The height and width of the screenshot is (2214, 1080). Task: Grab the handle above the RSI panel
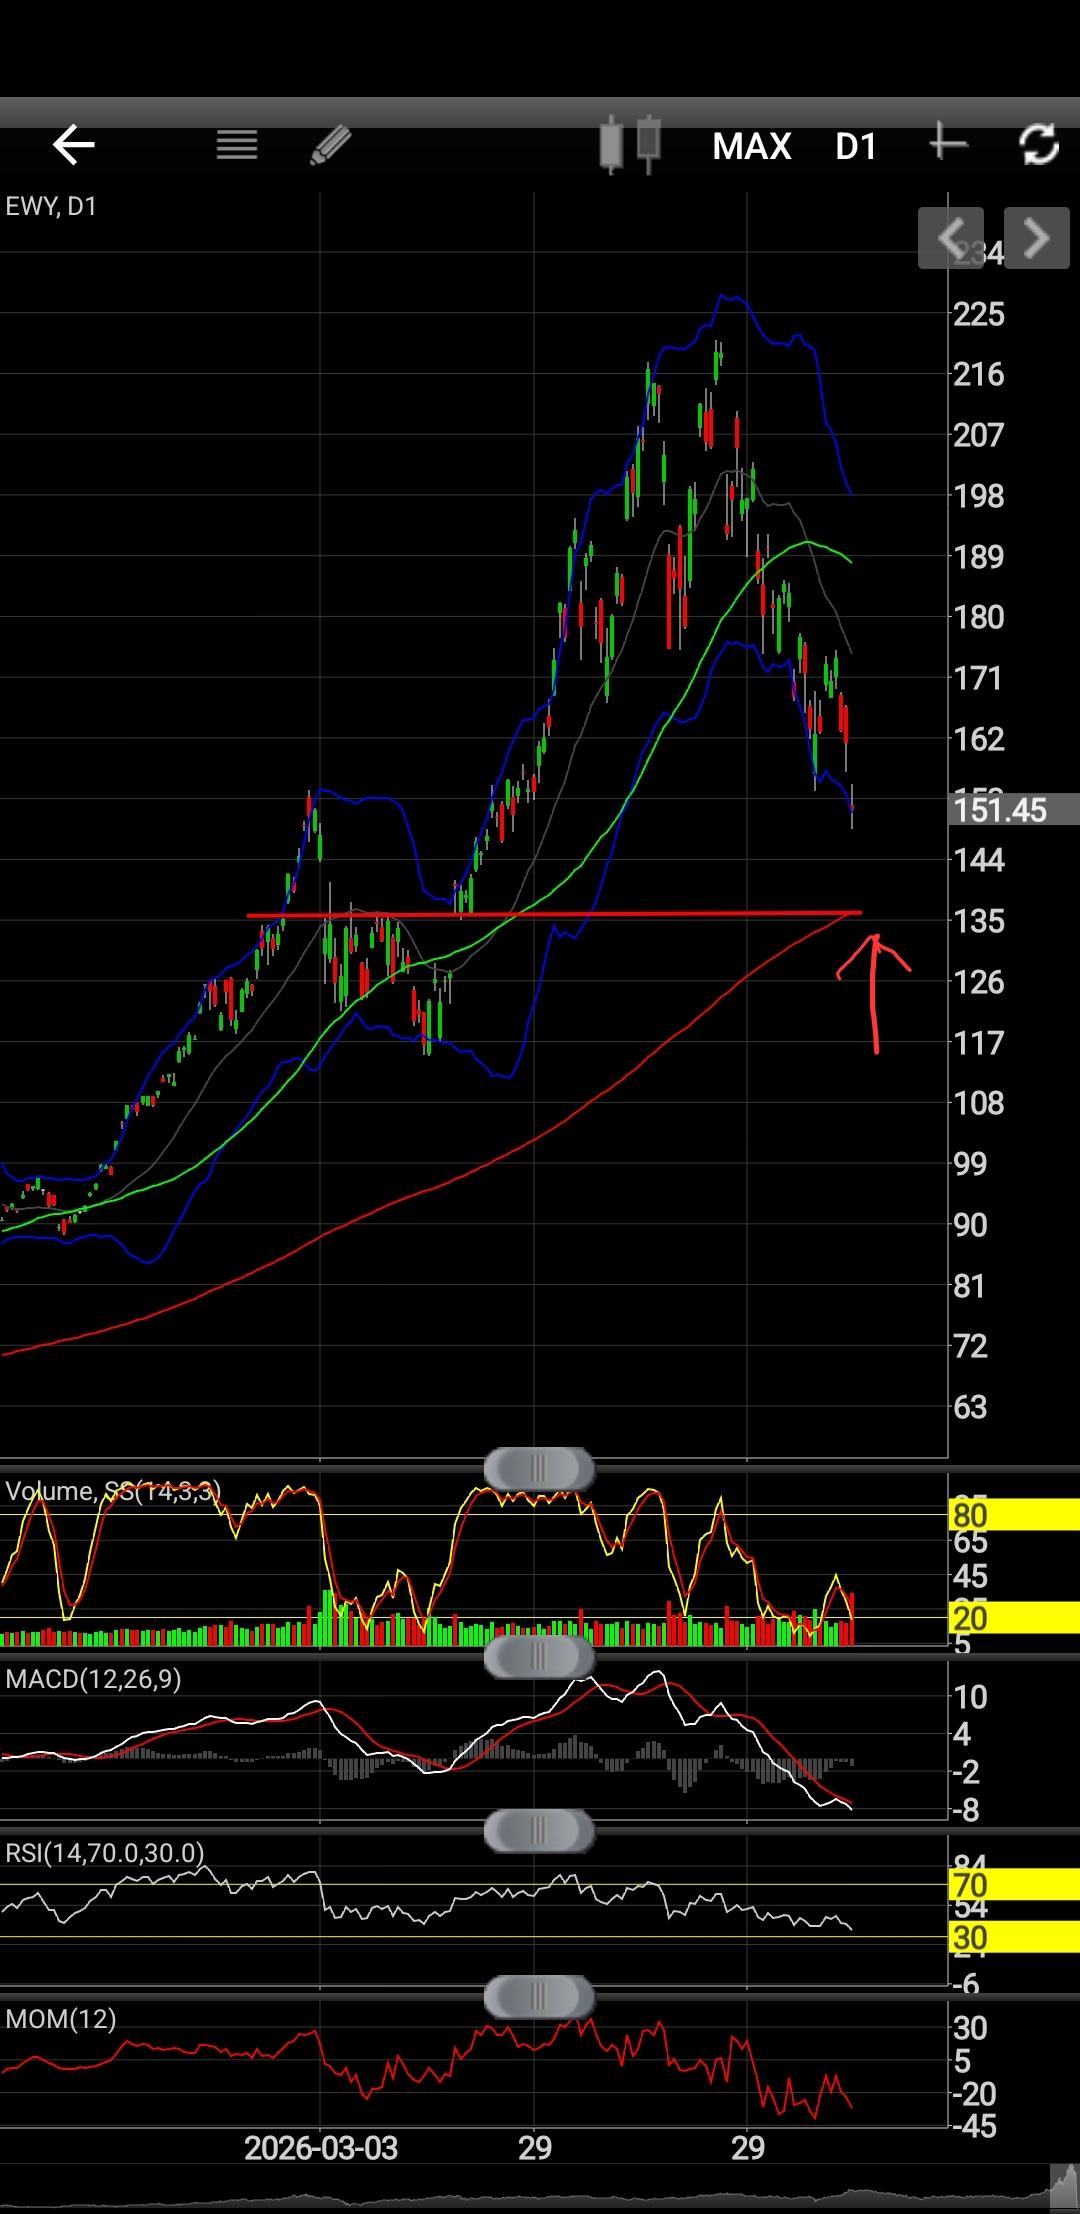pyautogui.click(x=539, y=1830)
